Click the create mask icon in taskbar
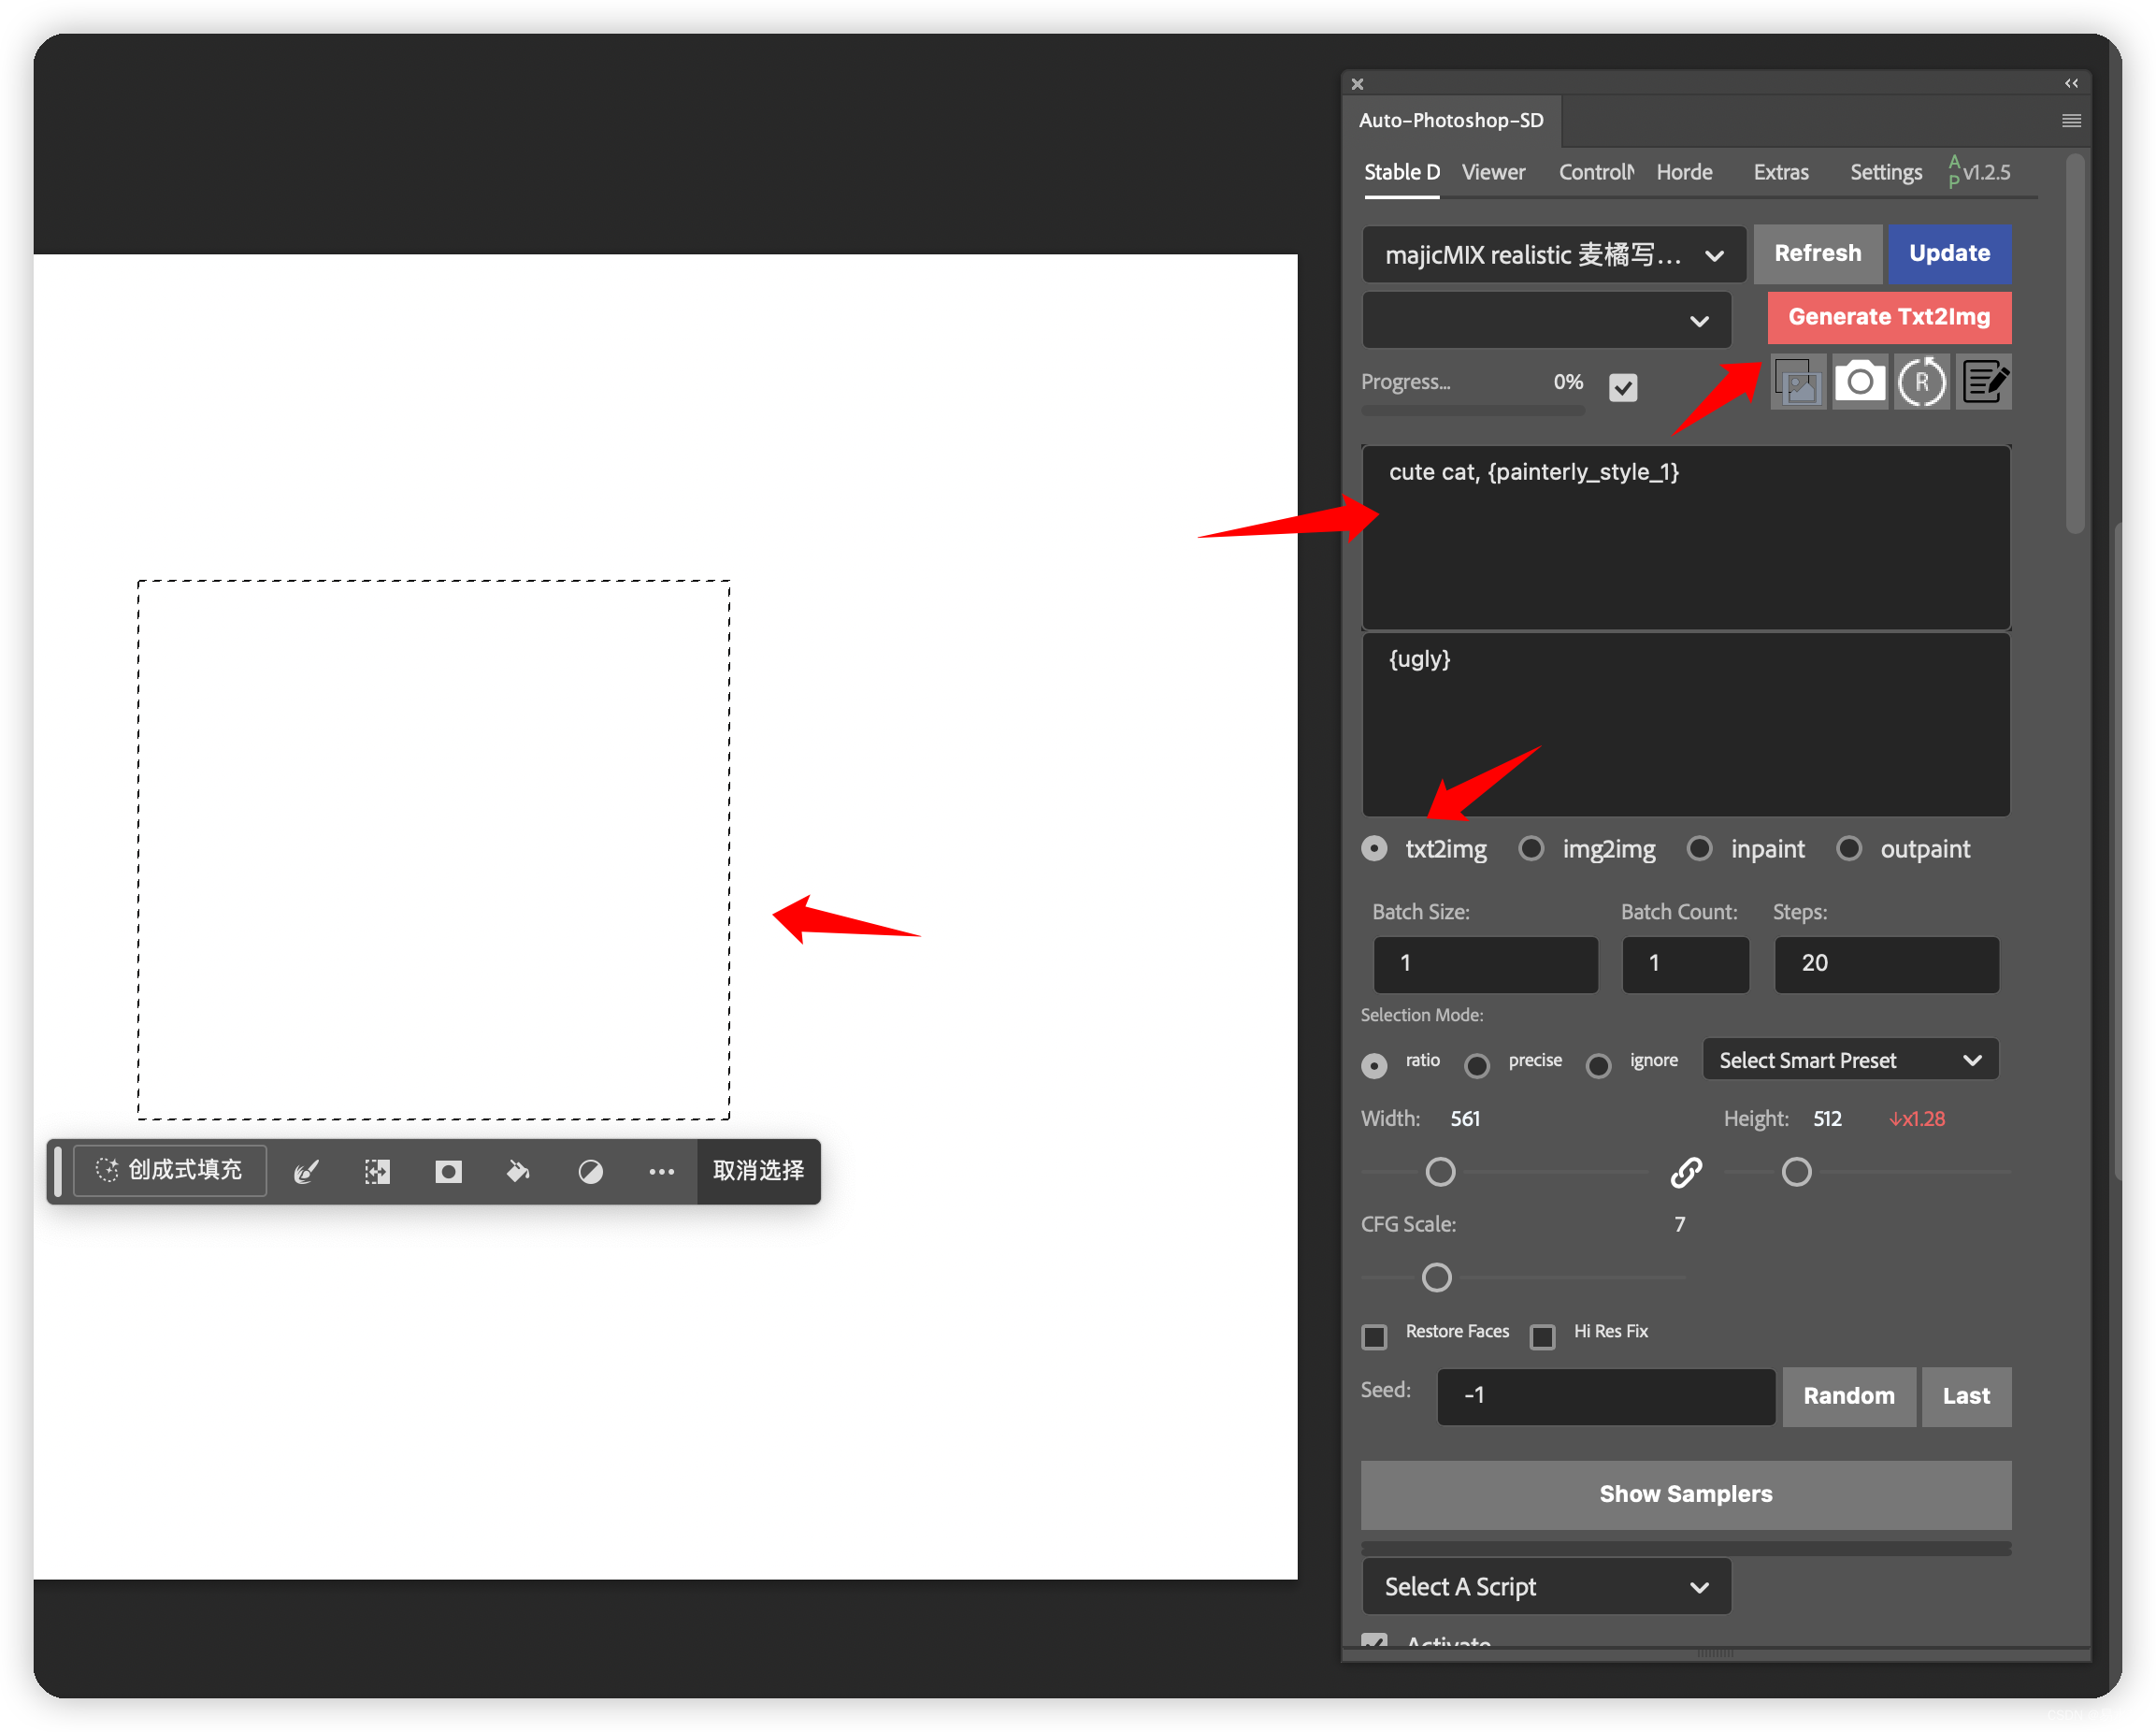This screenshot has height=1732, width=2156. [x=448, y=1171]
